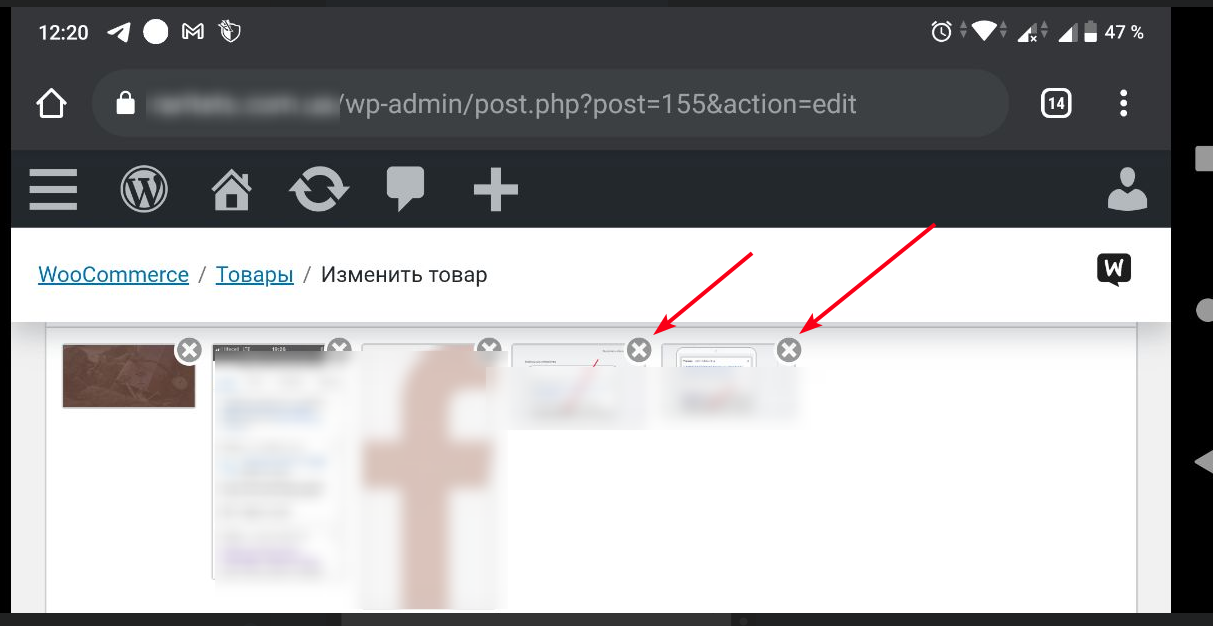The height and width of the screenshot is (626, 1213).
Task: Open updates circular arrows icon
Action: [x=319, y=188]
